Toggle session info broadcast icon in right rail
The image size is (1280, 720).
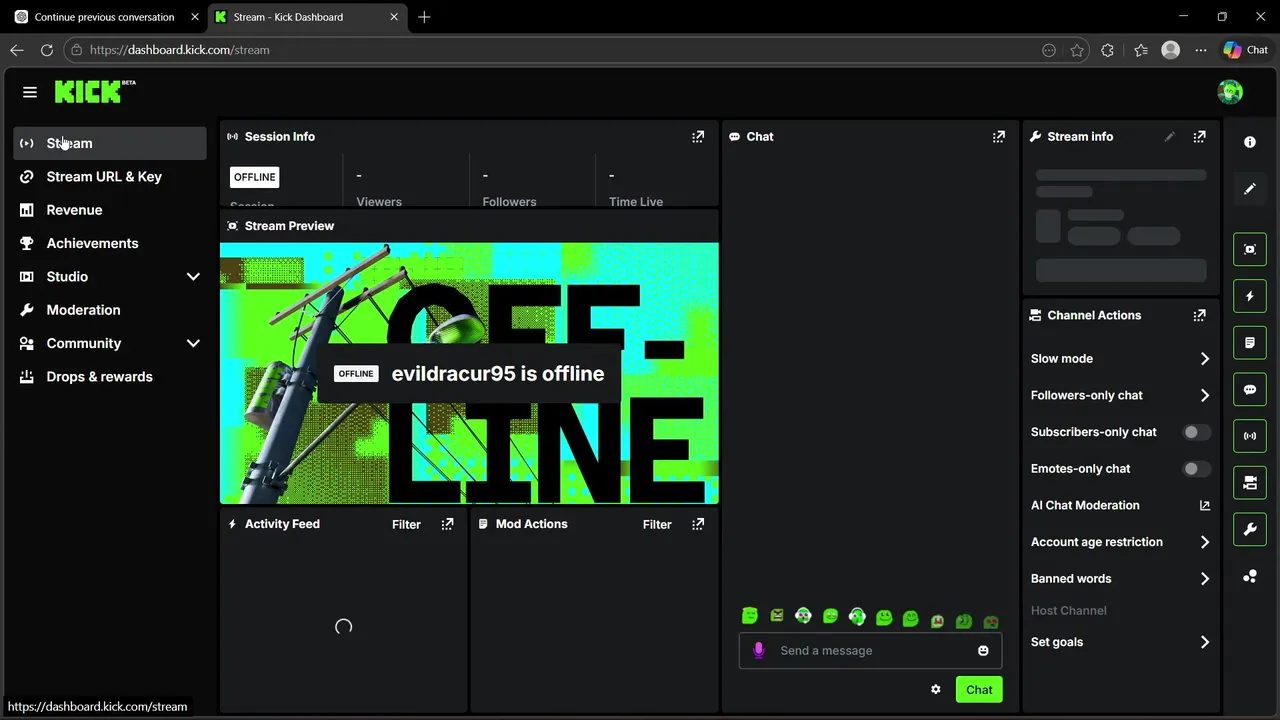pyautogui.click(x=1250, y=436)
